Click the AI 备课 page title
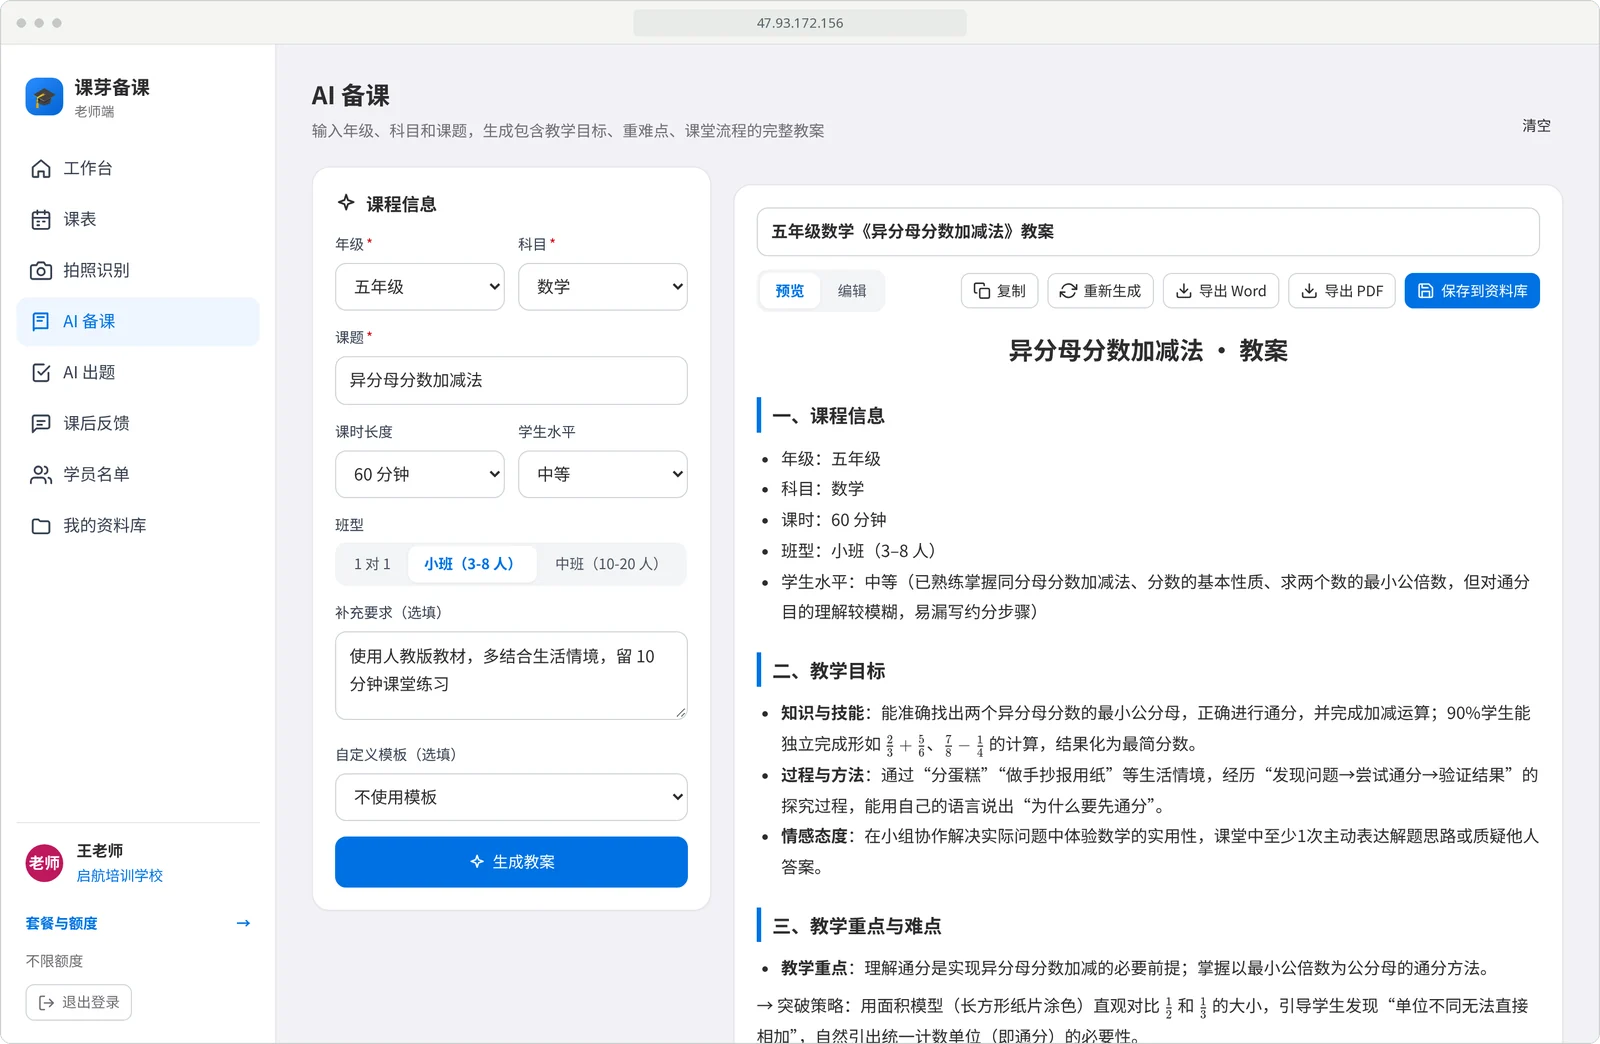The height and width of the screenshot is (1044, 1600). (351, 96)
